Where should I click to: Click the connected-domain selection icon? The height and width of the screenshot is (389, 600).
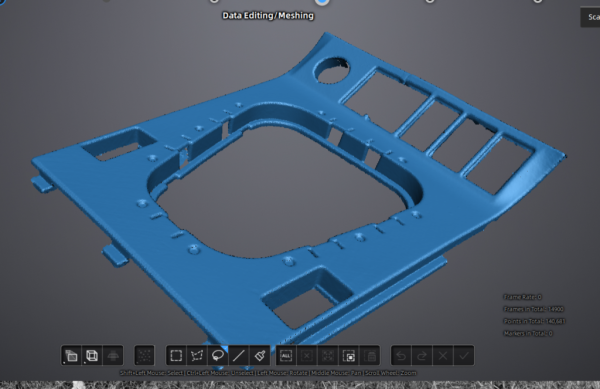[328, 356]
